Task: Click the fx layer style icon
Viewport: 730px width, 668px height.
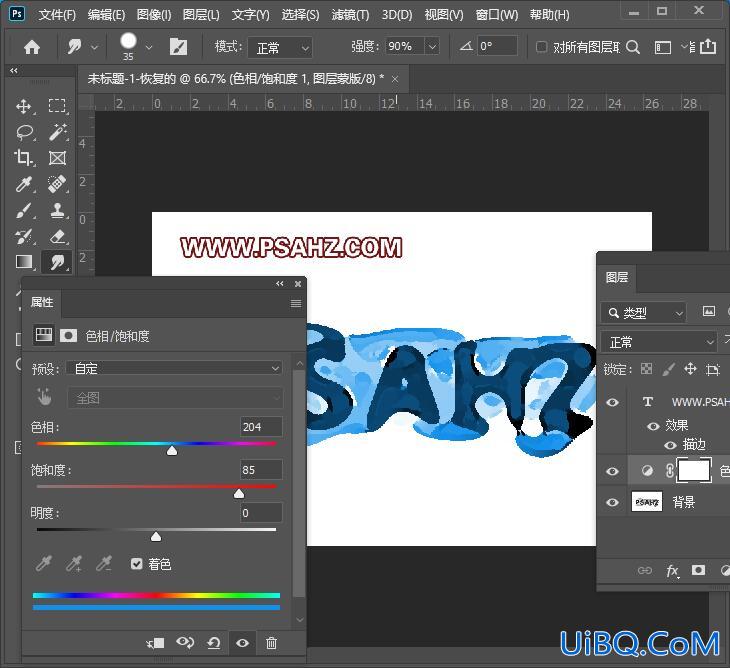Action: 672,571
